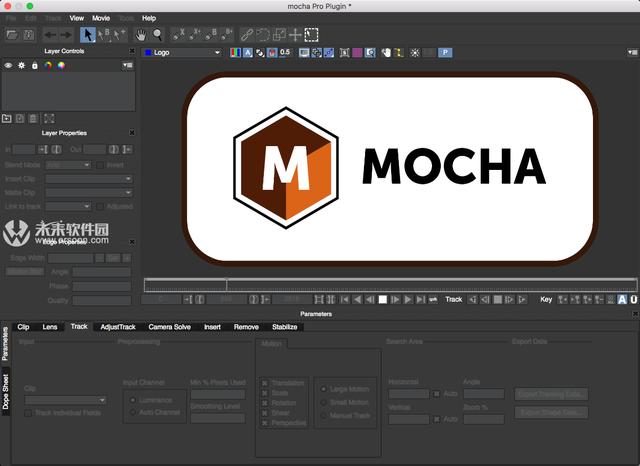Click the Redo right arrow

(x=66, y=35)
